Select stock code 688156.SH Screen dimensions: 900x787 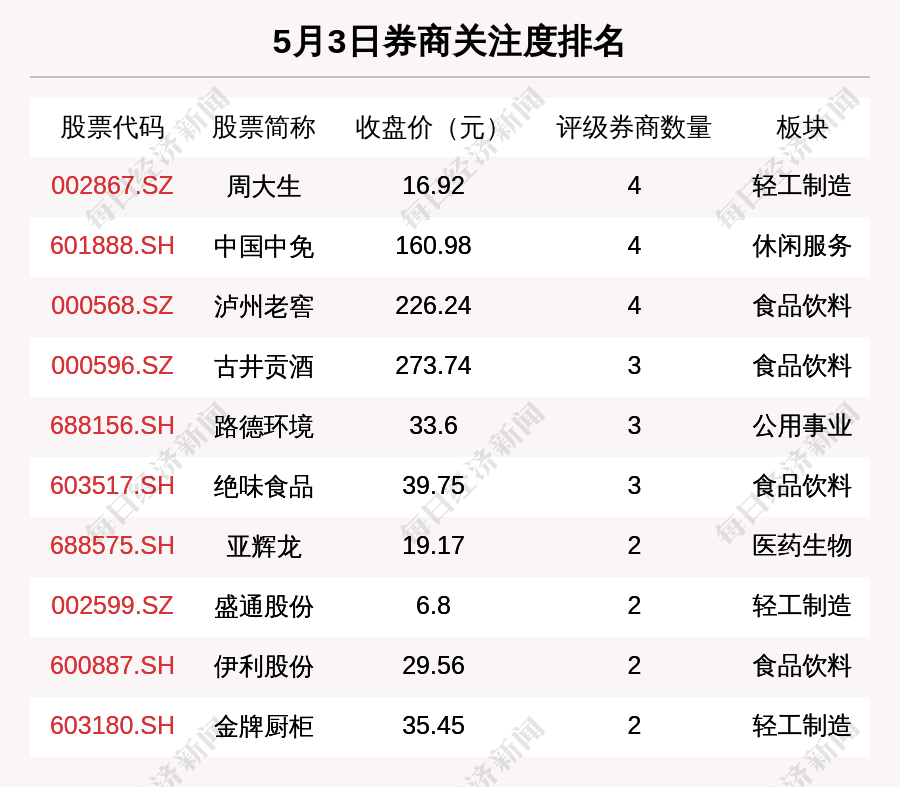112,426
